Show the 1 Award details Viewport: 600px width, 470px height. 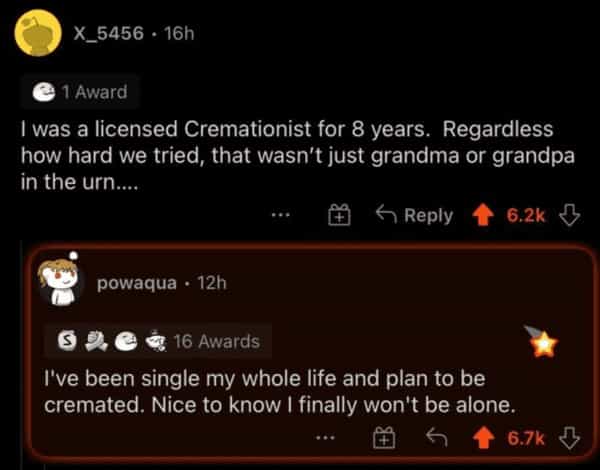click(79, 92)
